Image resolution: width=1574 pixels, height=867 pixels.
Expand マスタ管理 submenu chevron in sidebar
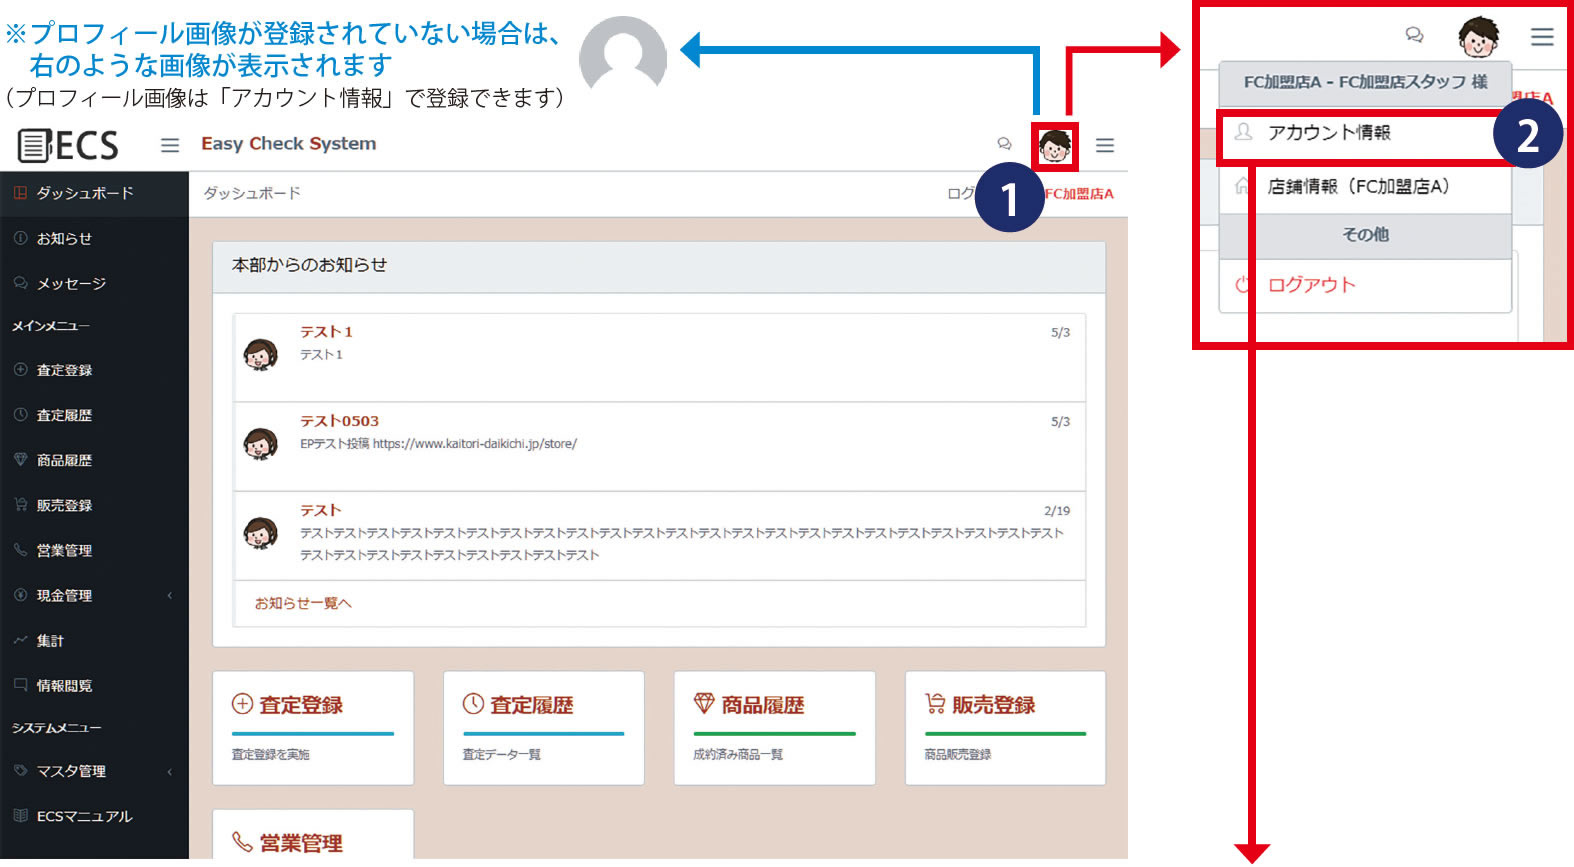coord(170,772)
